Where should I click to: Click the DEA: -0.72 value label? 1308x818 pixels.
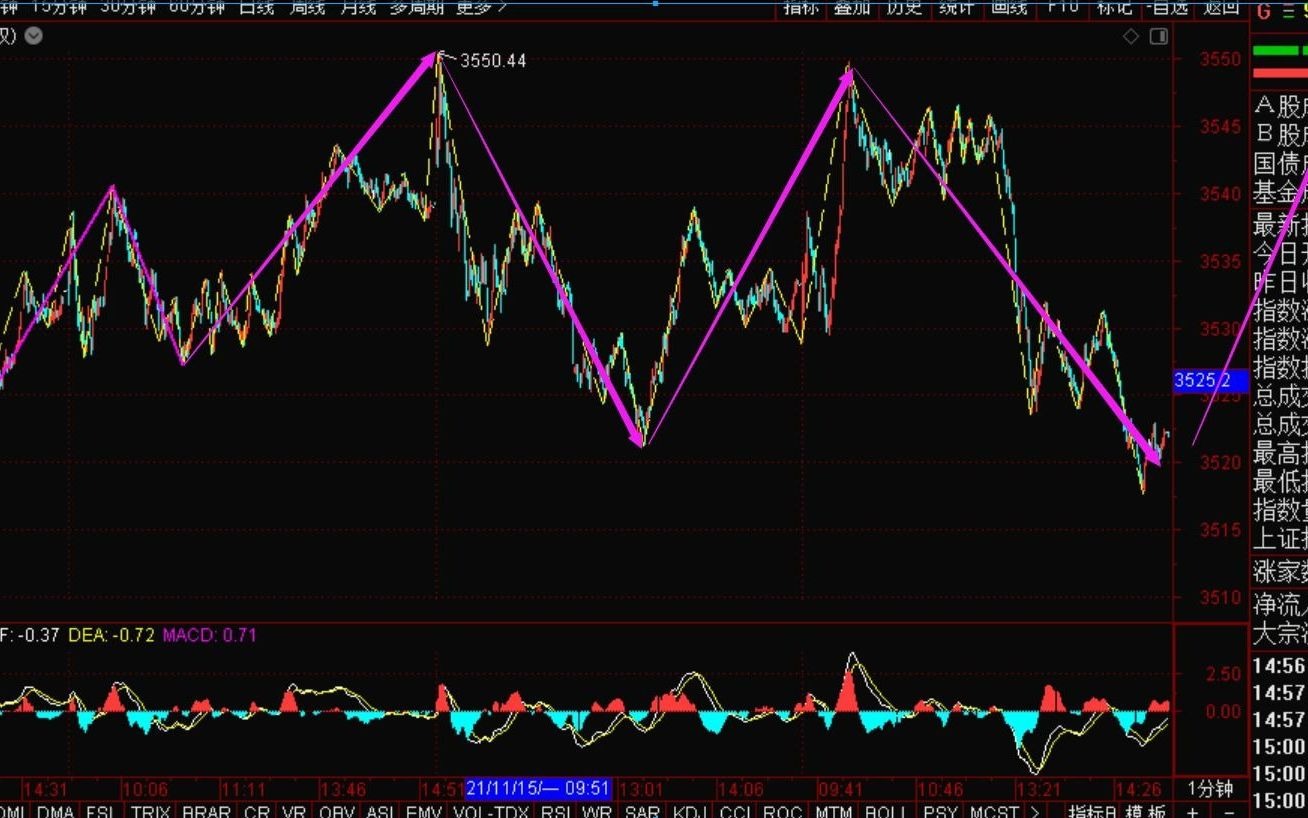pos(111,634)
